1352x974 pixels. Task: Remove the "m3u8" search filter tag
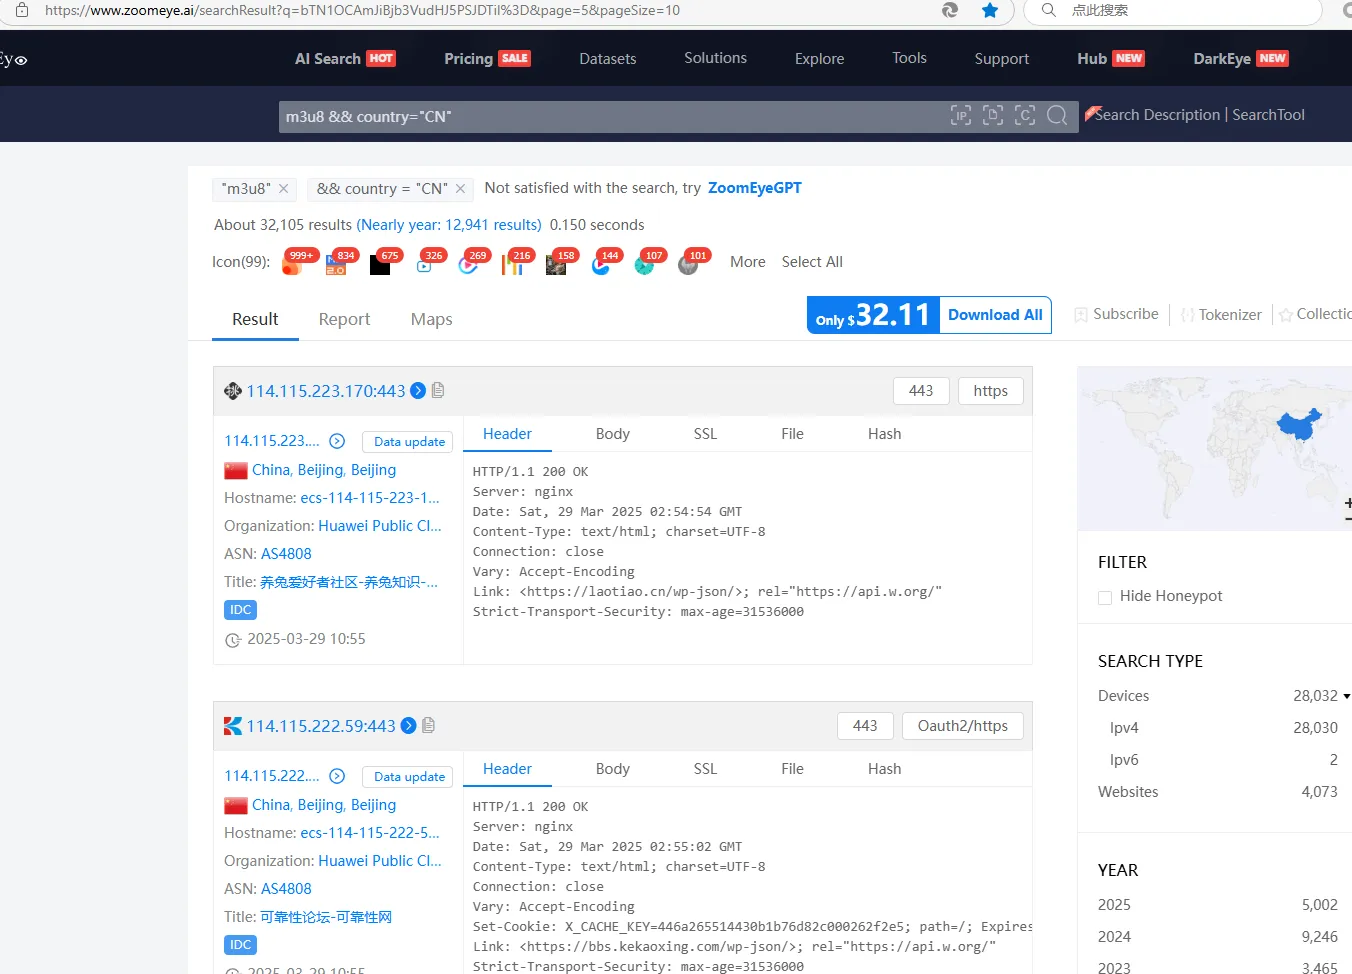coord(284,189)
